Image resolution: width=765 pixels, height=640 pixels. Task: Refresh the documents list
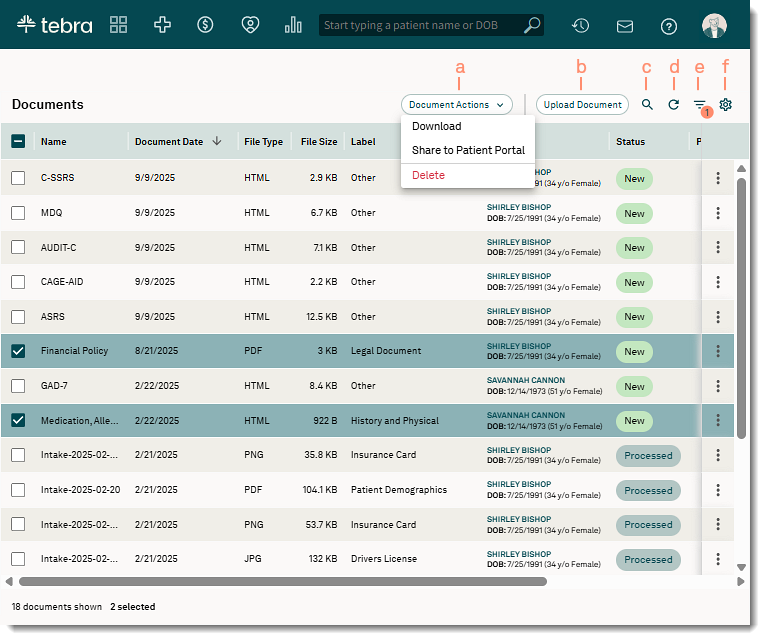tap(674, 104)
